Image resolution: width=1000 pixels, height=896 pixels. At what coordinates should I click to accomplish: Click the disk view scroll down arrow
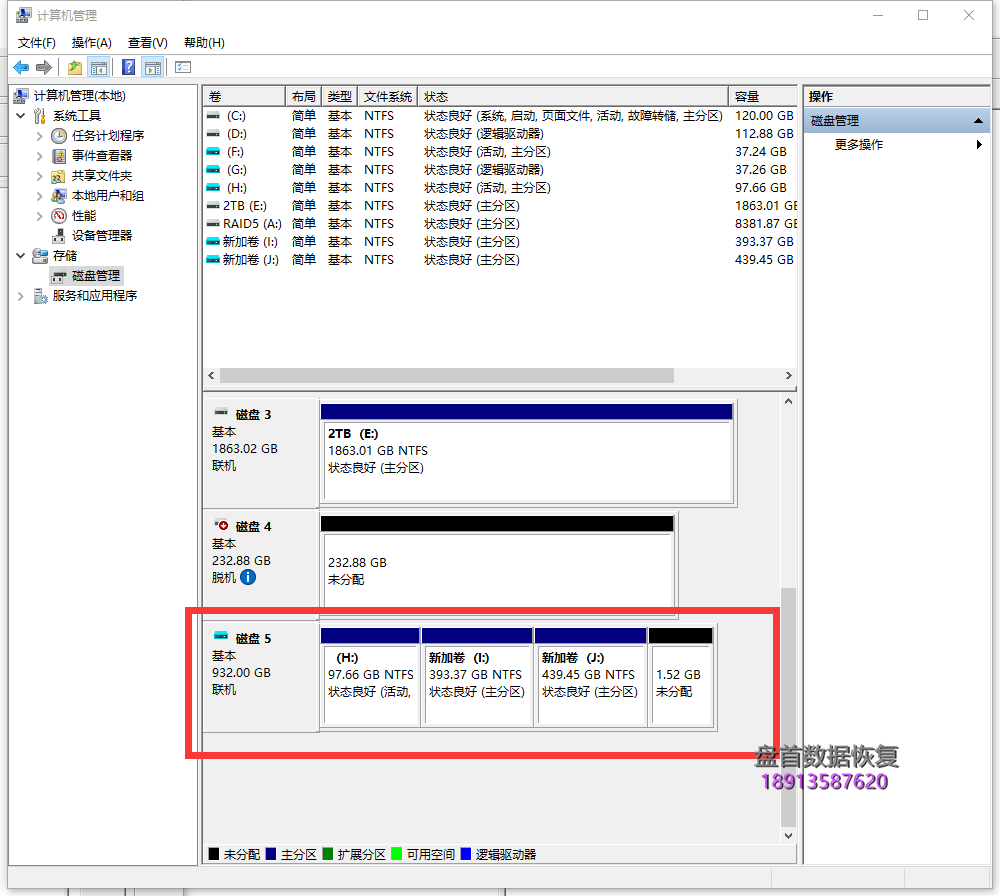click(789, 835)
